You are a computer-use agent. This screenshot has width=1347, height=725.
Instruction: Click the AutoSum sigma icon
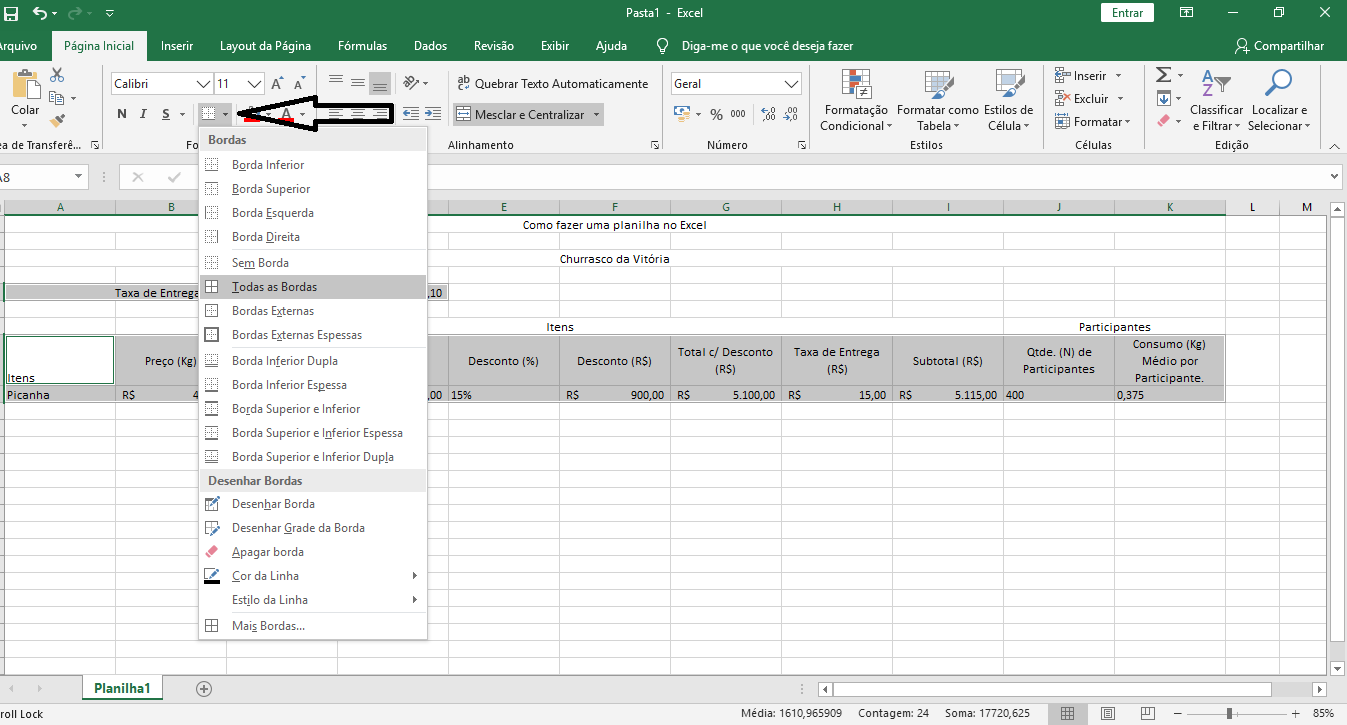pos(1163,76)
